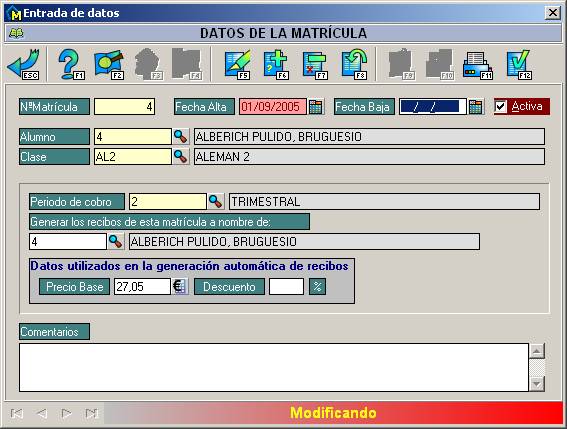Click into the Comentarios text area
This screenshot has height=429, width=567.
(x=274, y=367)
